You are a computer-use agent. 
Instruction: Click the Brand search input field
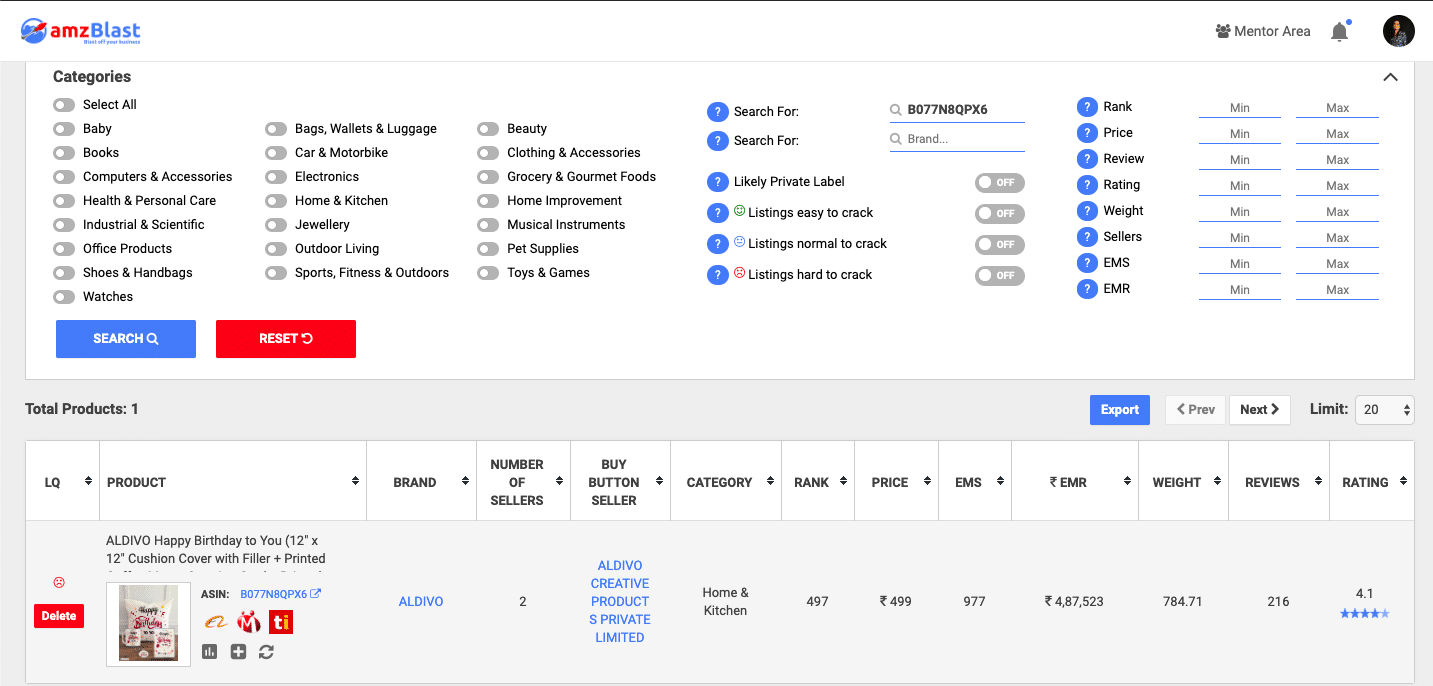(957, 139)
